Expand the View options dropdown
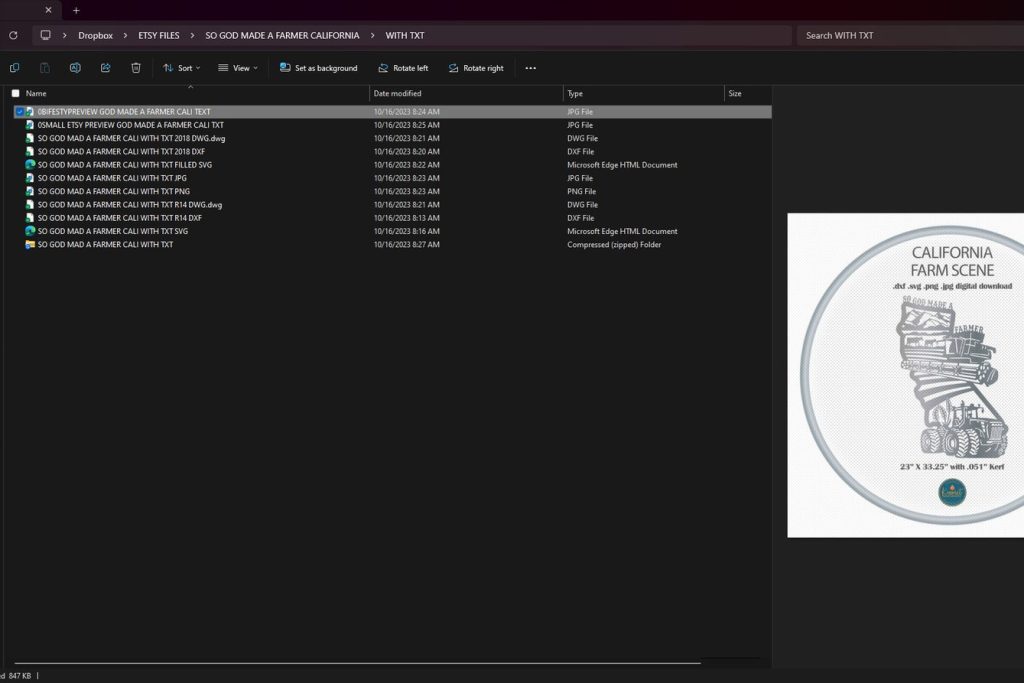Image resolution: width=1024 pixels, height=683 pixels. click(x=237, y=68)
